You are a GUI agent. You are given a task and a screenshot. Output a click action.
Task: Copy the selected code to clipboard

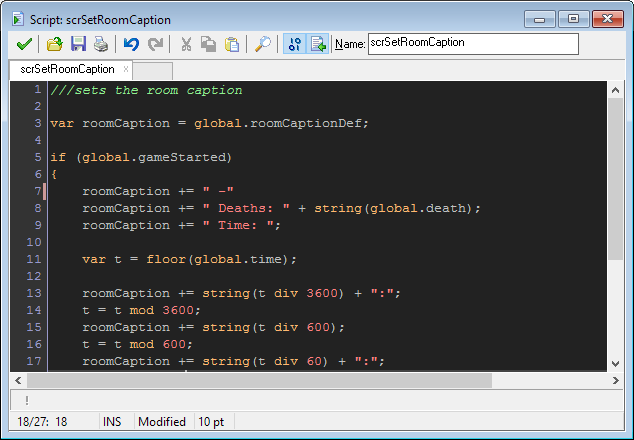[209, 44]
